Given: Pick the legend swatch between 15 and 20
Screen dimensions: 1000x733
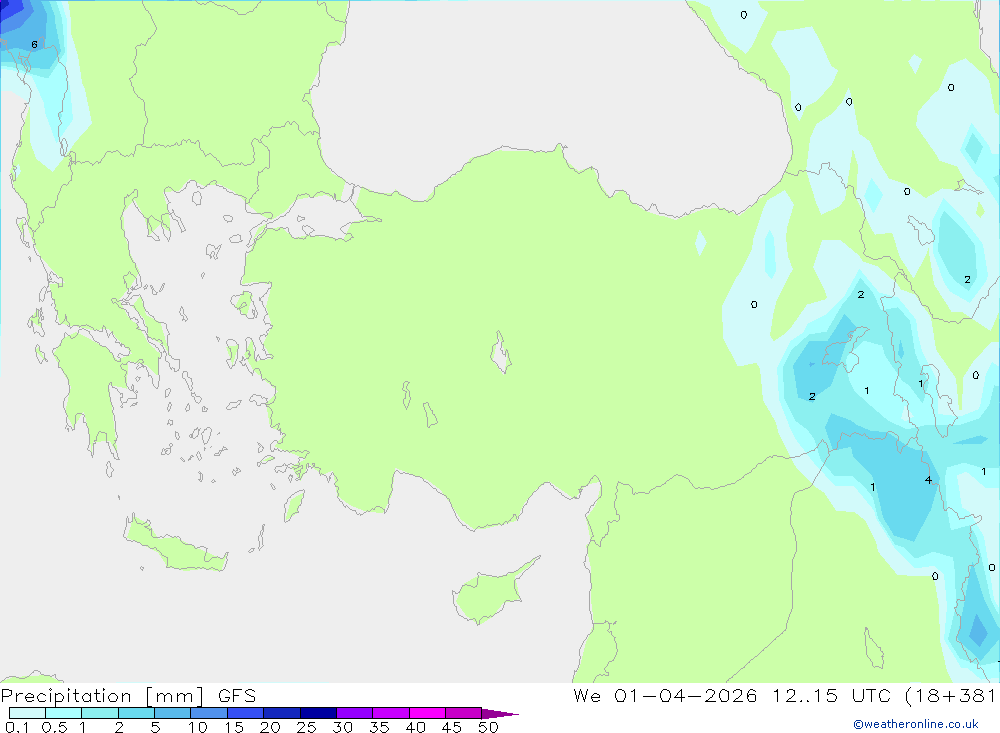Looking at the screenshot, I should click(x=246, y=713).
